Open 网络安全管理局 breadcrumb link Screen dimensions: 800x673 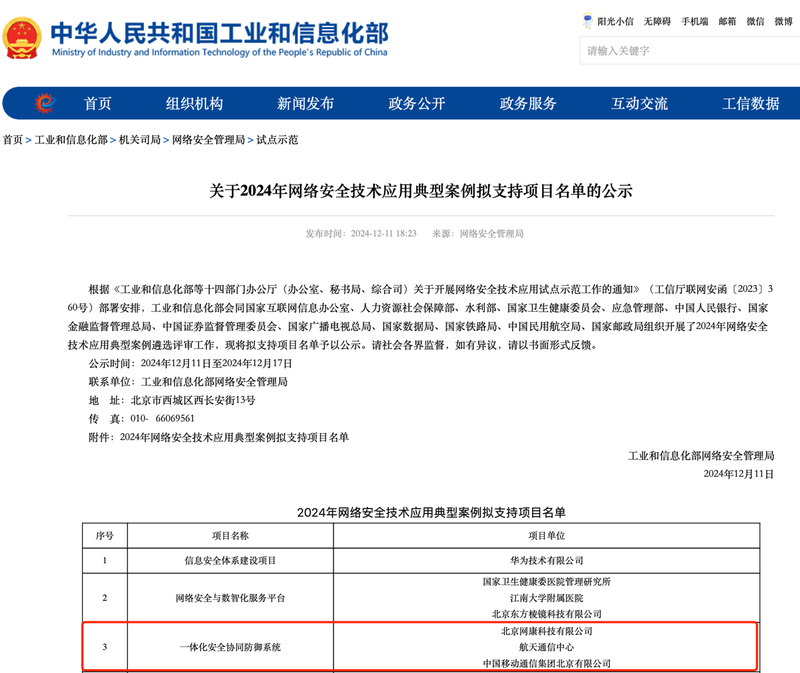point(209,140)
